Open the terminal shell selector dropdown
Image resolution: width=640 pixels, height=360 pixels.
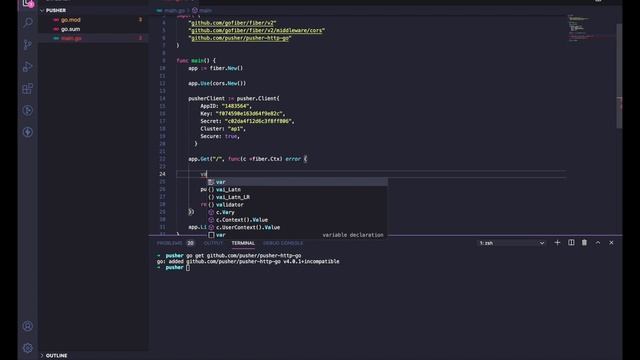tap(511, 243)
